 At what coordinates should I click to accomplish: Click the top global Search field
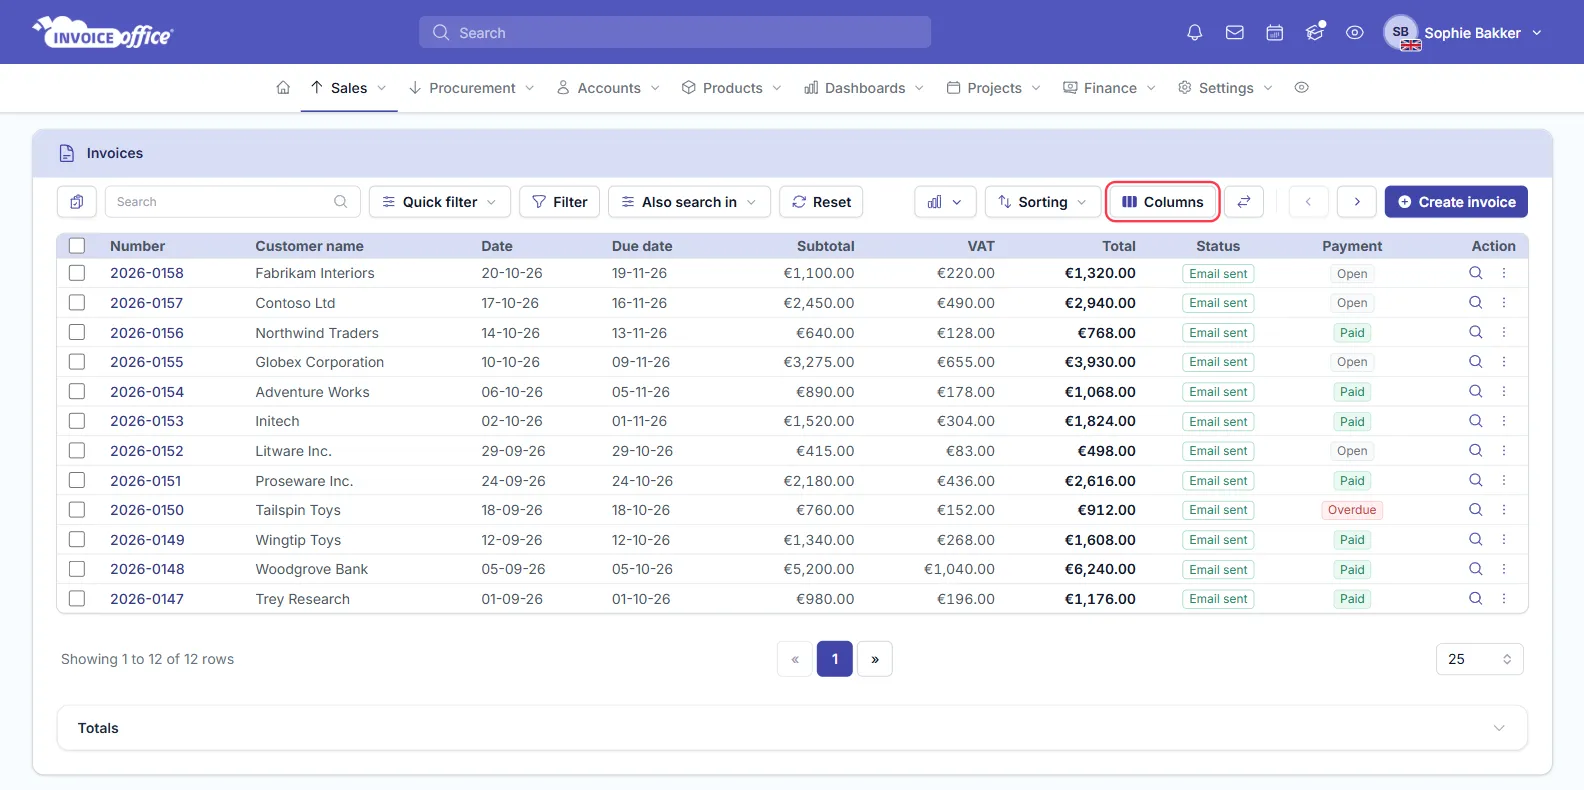pyautogui.click(x=675, y=32)
